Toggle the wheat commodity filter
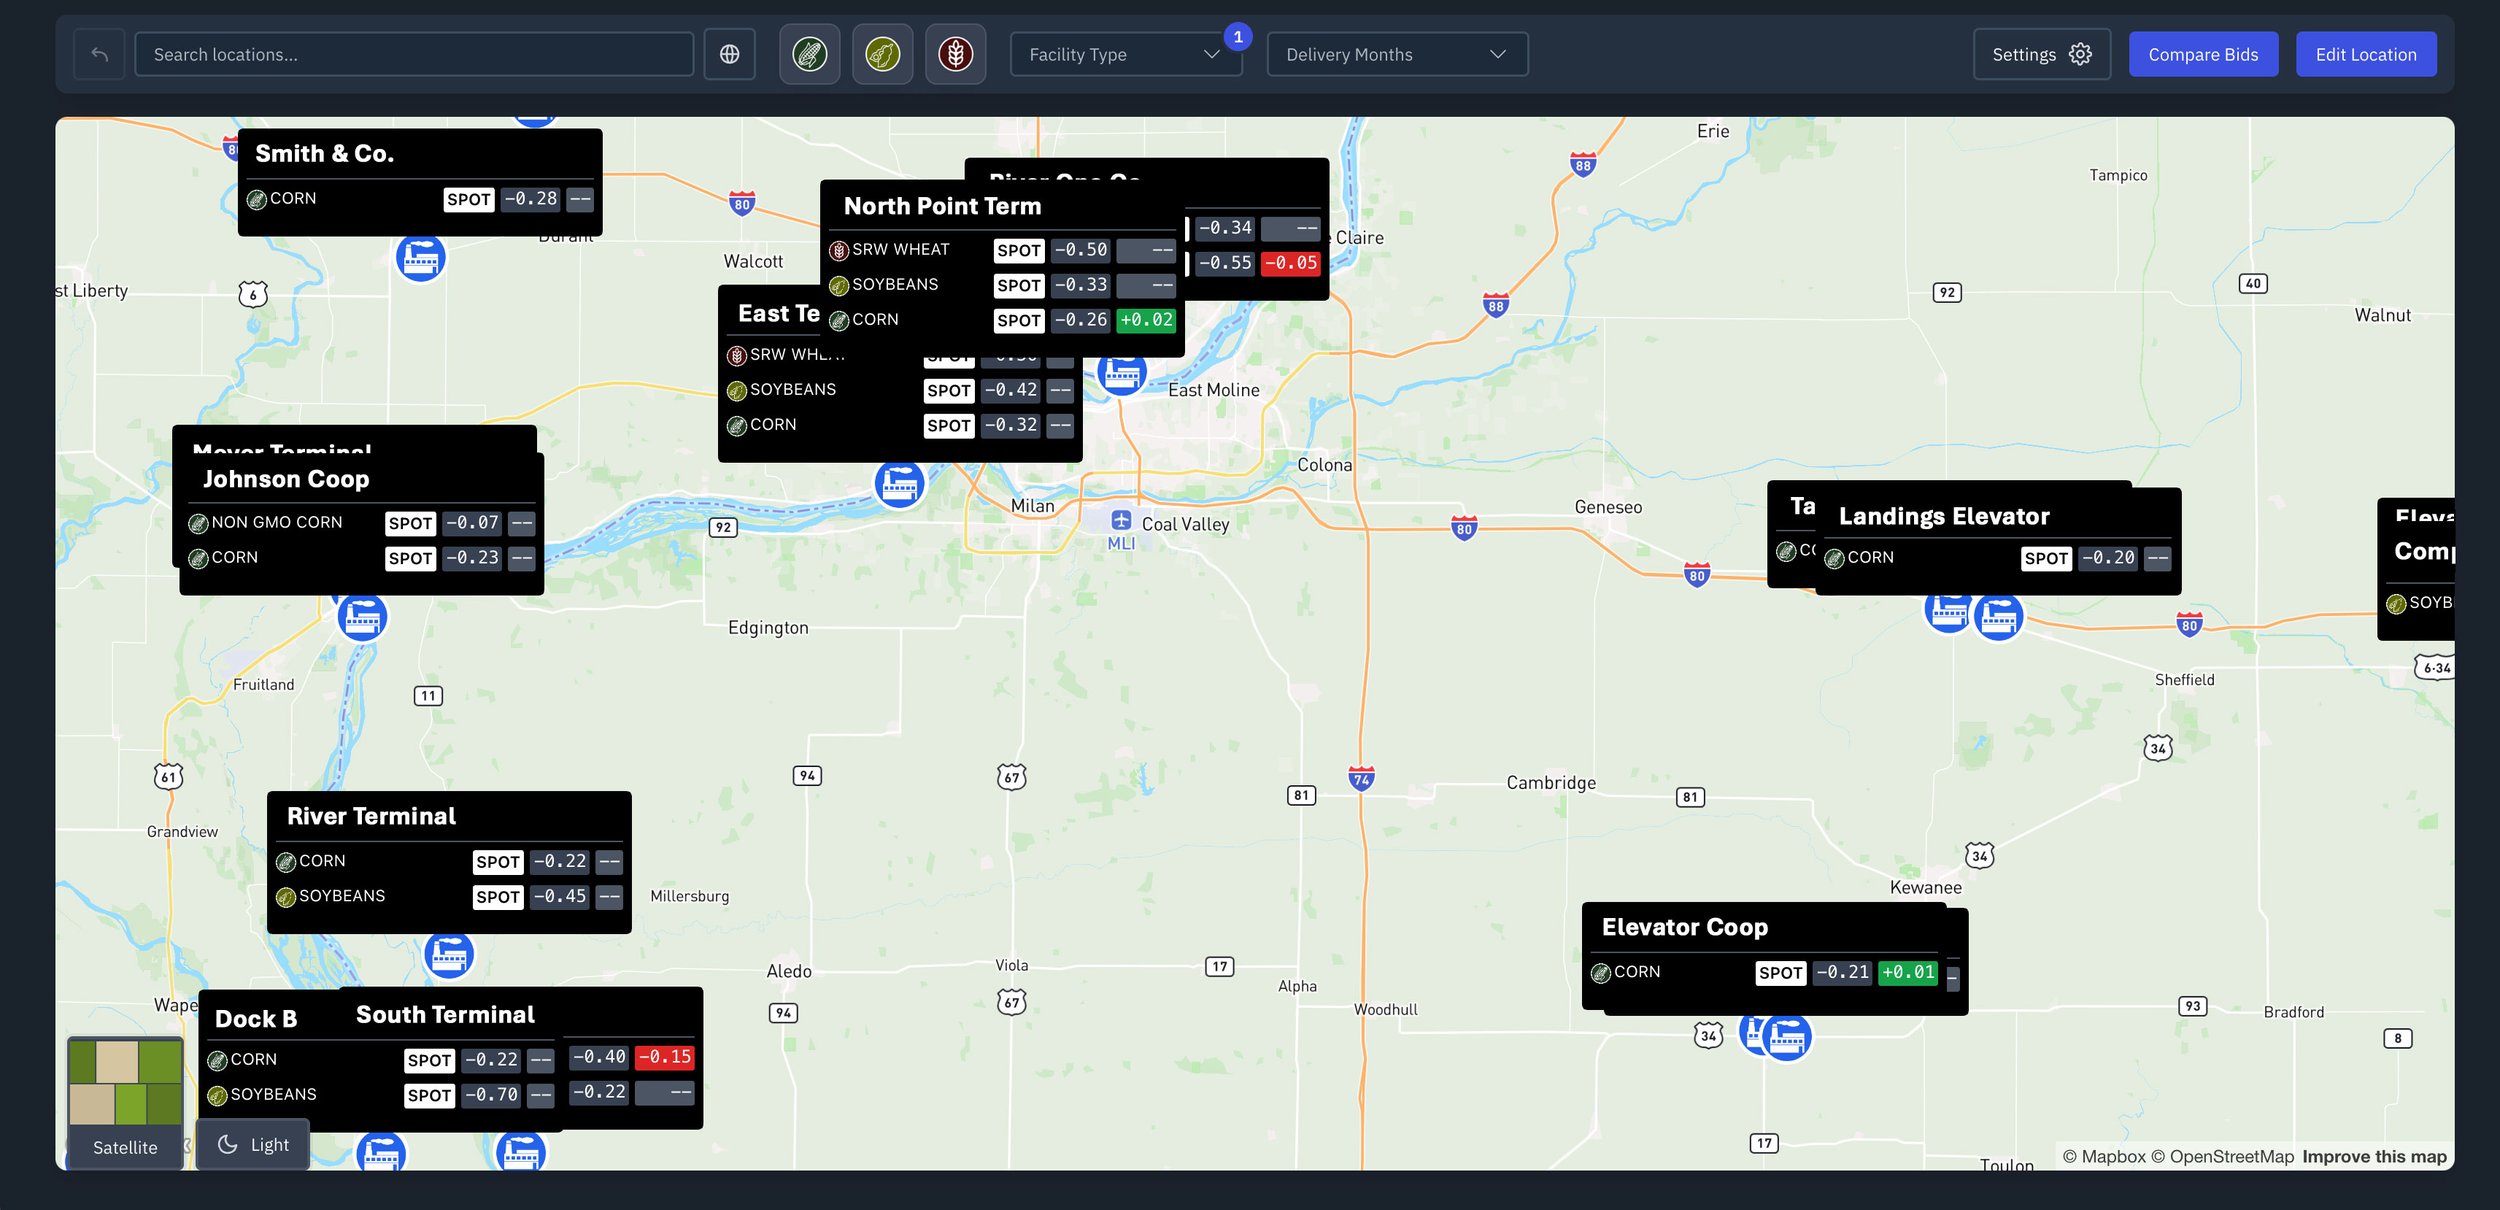The image size is (2500, 1210). point(956,54)
